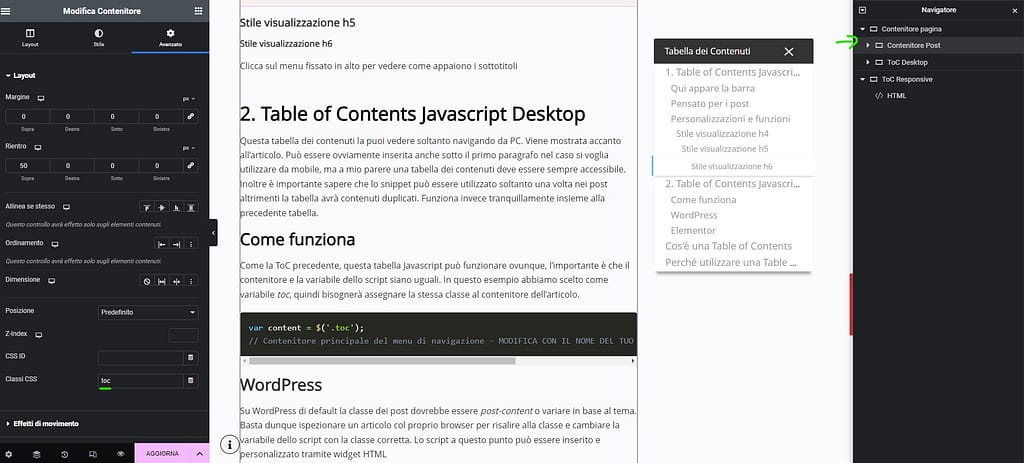This screenshot has height=463, width=1024.
Task: Open page settings gear in footer
Action: click(x=9, y=454)
